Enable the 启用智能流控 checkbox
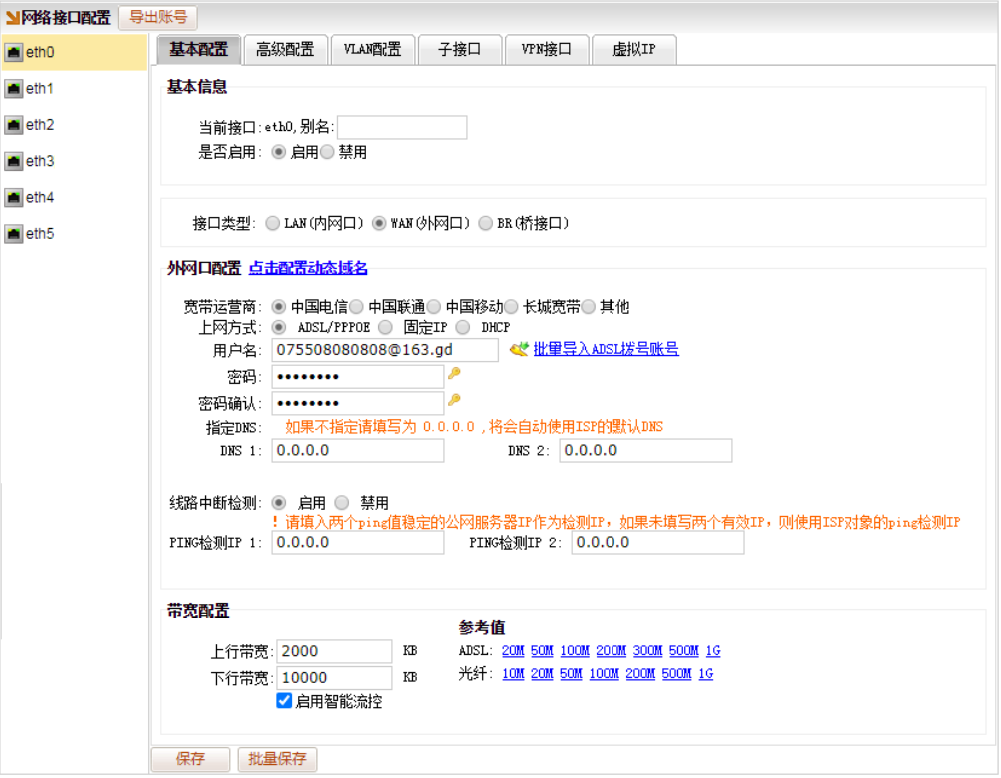The height and width of the screenshot is (778, 1001). tap(285, 701)
